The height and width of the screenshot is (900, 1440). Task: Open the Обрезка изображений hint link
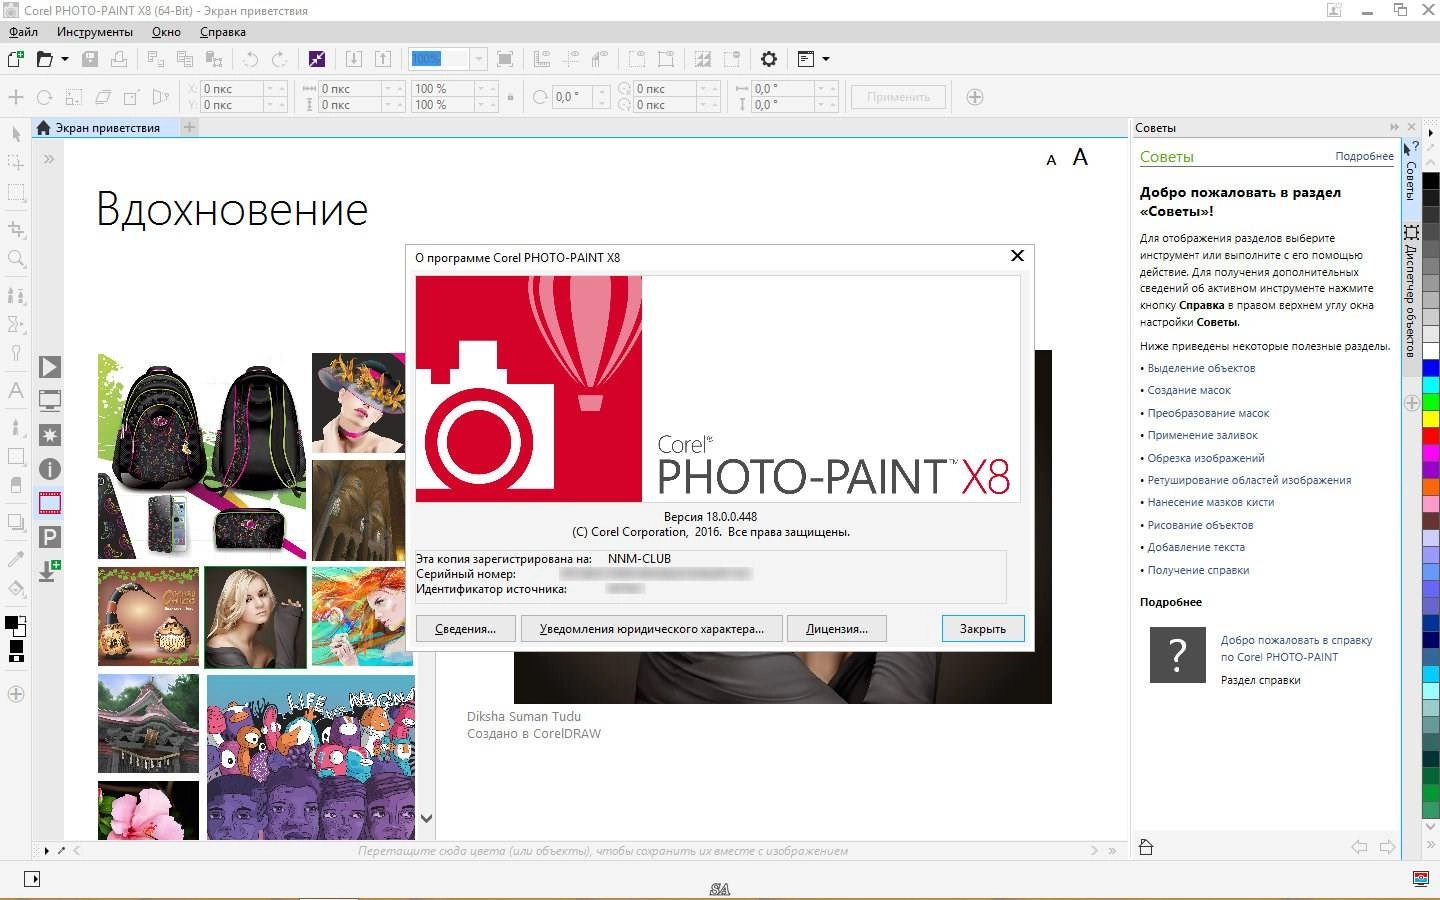[1206, 458]
